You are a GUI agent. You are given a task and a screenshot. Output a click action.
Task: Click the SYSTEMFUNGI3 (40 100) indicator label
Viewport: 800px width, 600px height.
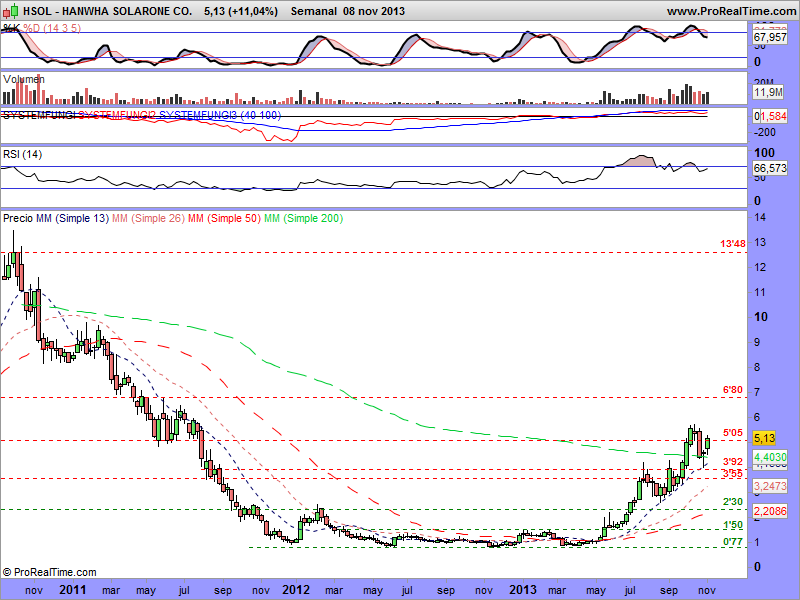tap(220, 115)
